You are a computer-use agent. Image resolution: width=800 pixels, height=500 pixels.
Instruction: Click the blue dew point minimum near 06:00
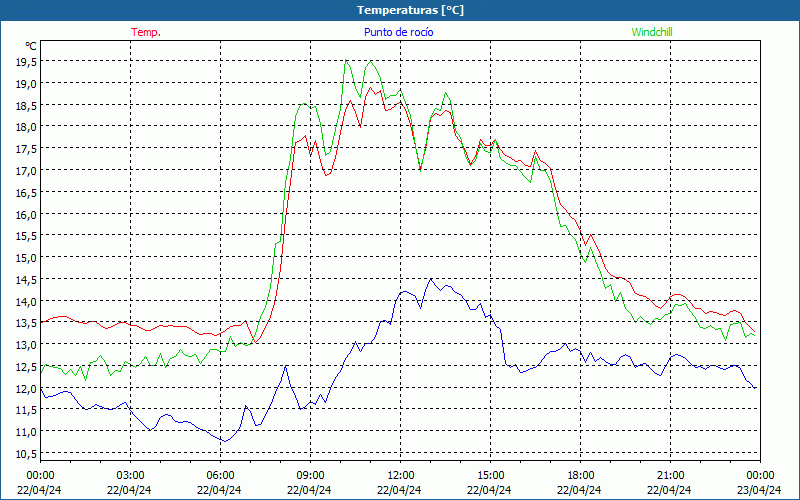pos(225,441)
